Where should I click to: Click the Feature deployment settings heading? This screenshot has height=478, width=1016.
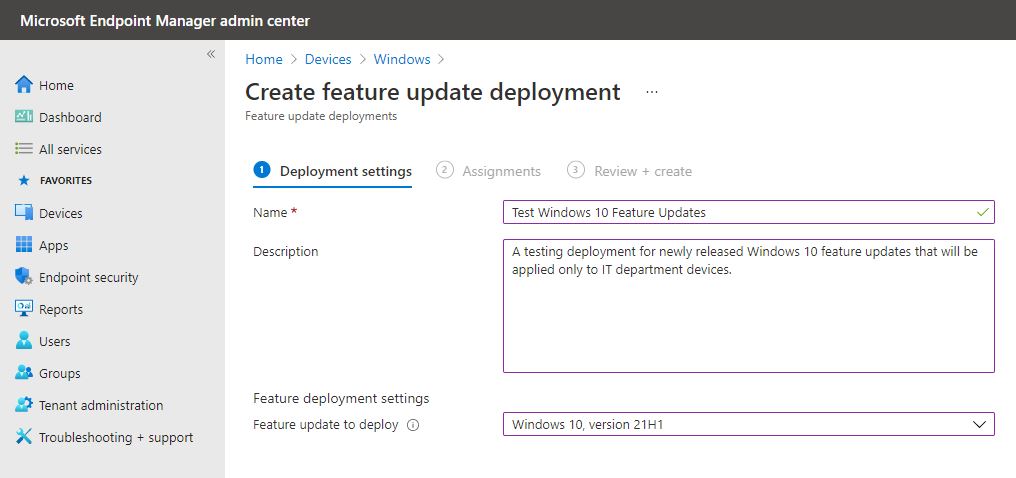(x=341, y=398)
